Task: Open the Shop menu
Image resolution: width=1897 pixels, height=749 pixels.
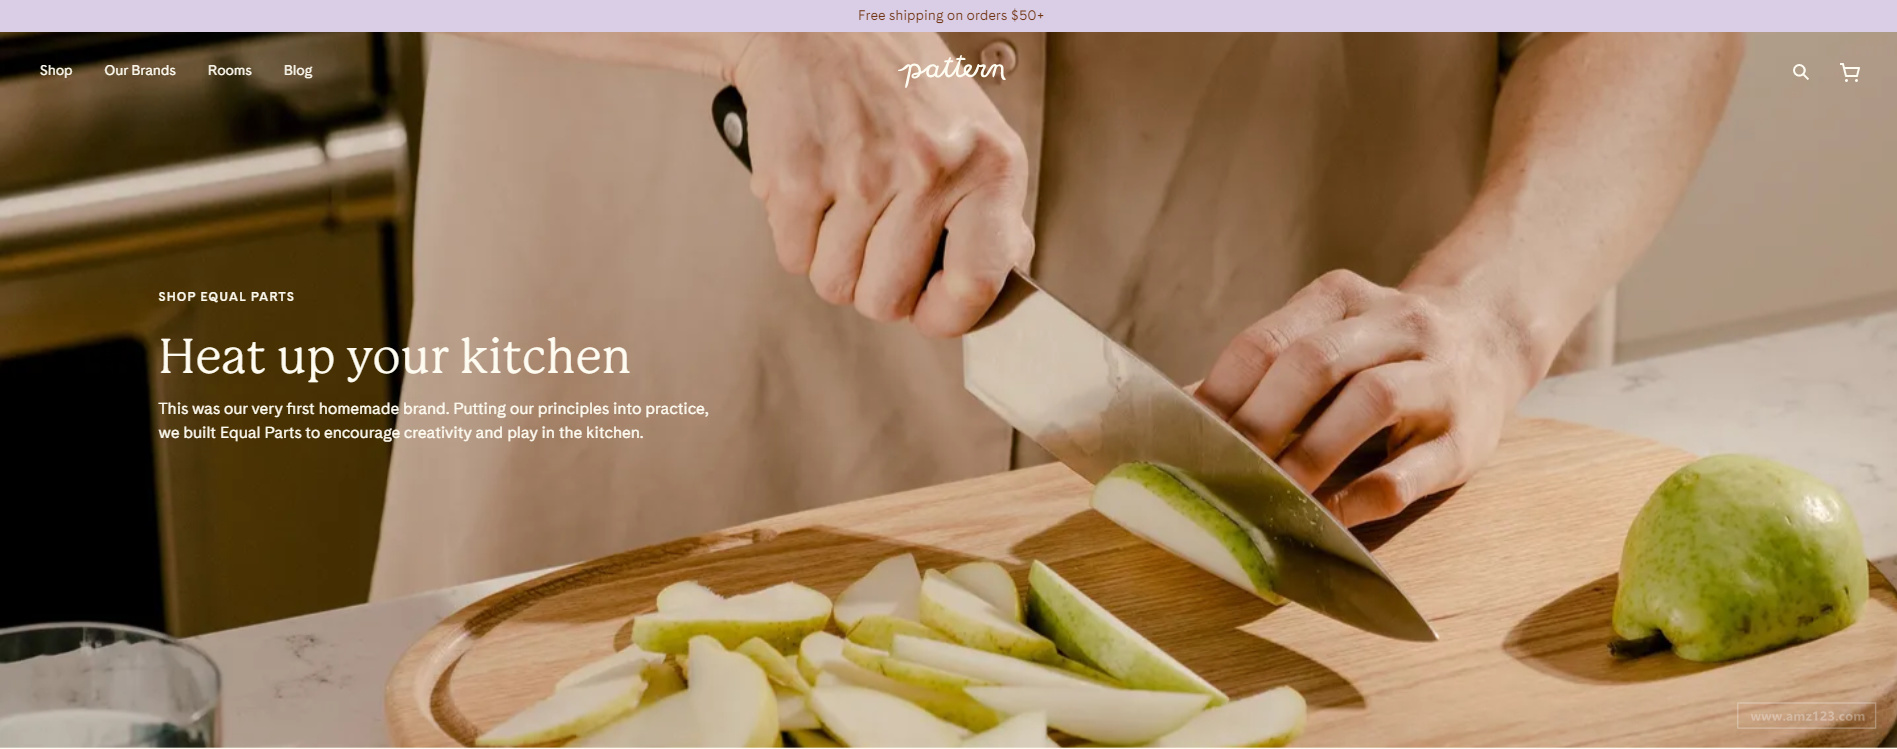Action: (56, 70)
